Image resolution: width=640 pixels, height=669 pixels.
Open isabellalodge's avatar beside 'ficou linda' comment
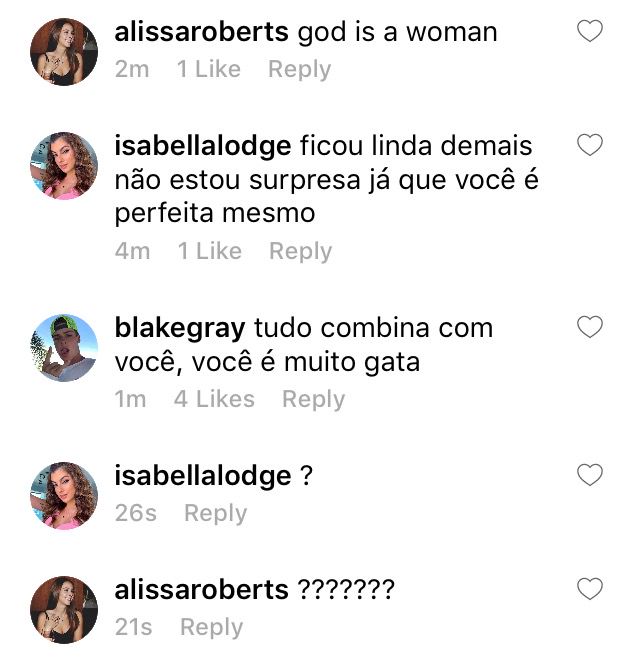(x=64, y=166)
